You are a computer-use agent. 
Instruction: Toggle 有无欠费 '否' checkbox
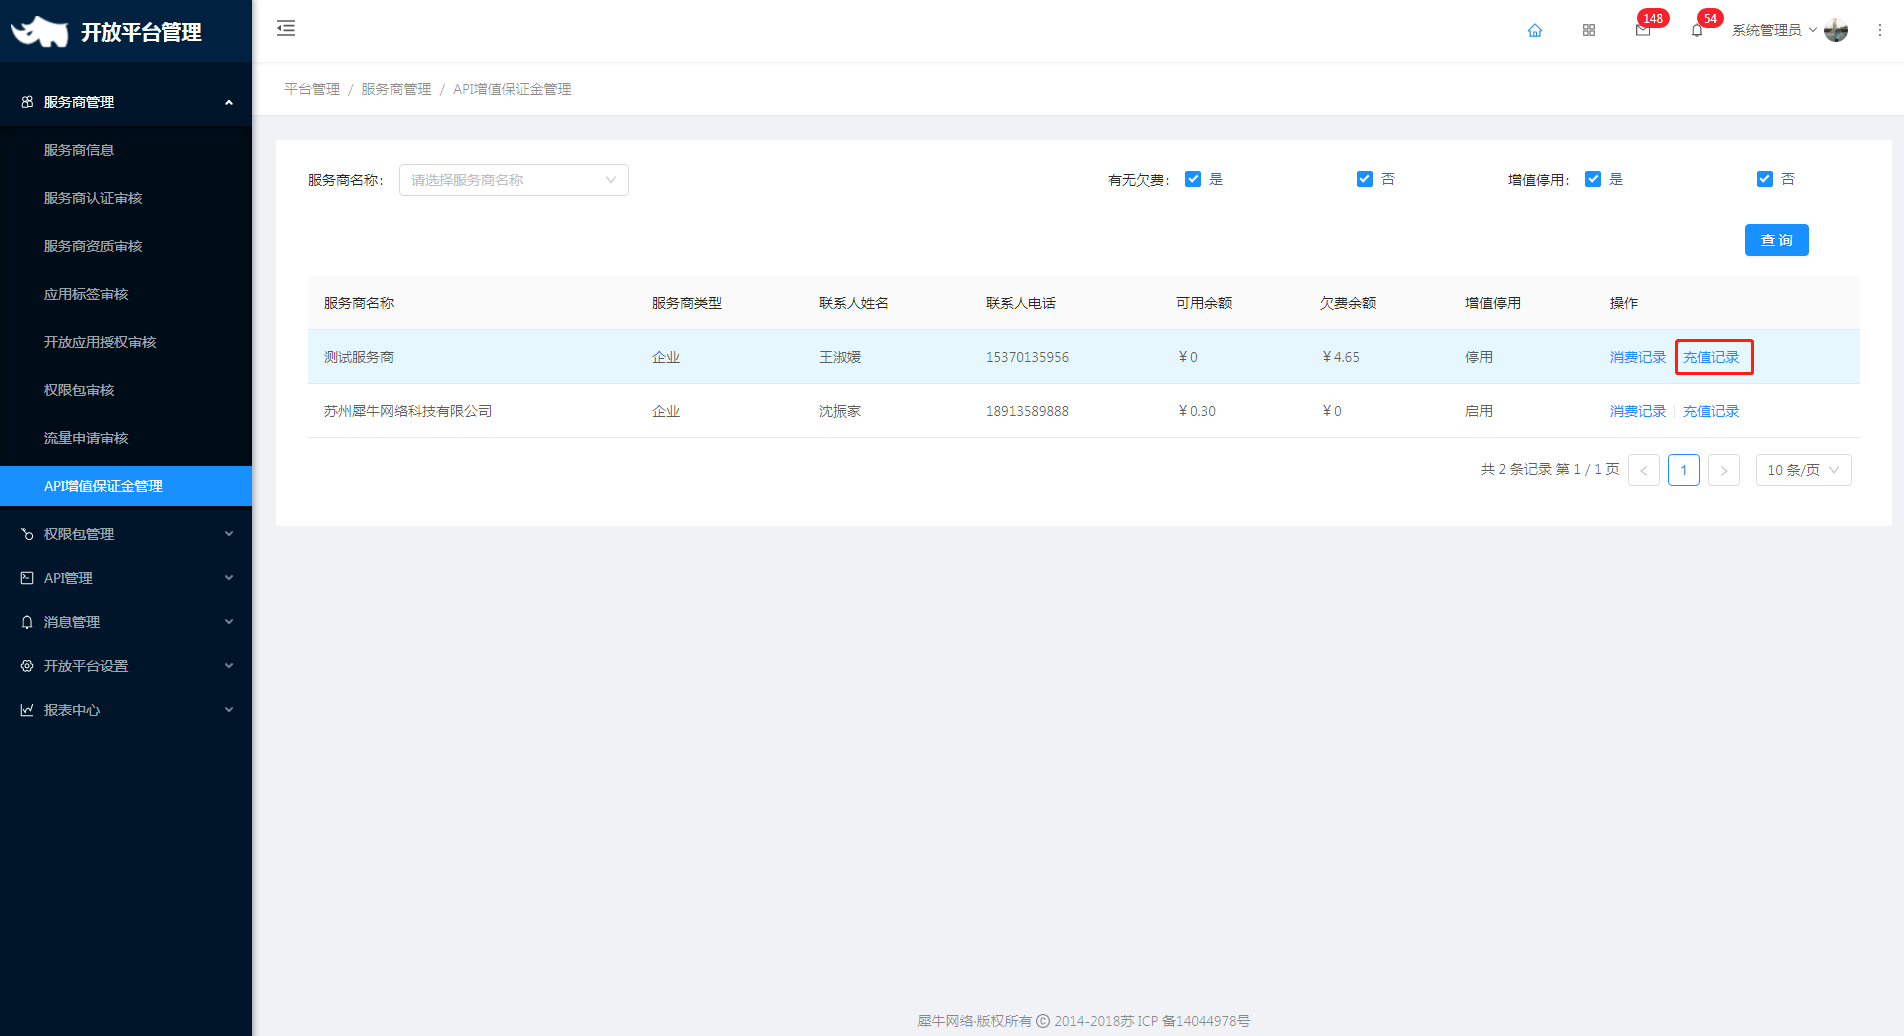click(1365, 179)
